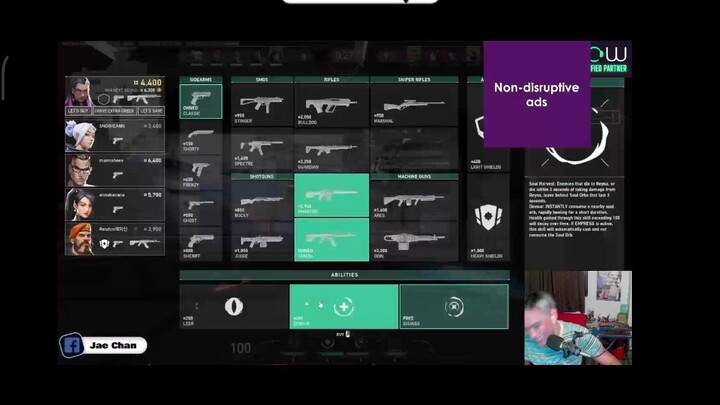Buy the Judge shotgun
720x405 pixels.
(262, 242)
